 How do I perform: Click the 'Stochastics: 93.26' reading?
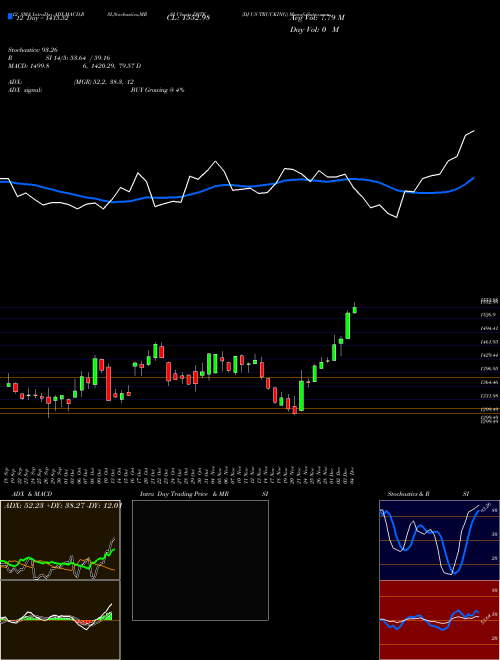[x=32, y=50]
